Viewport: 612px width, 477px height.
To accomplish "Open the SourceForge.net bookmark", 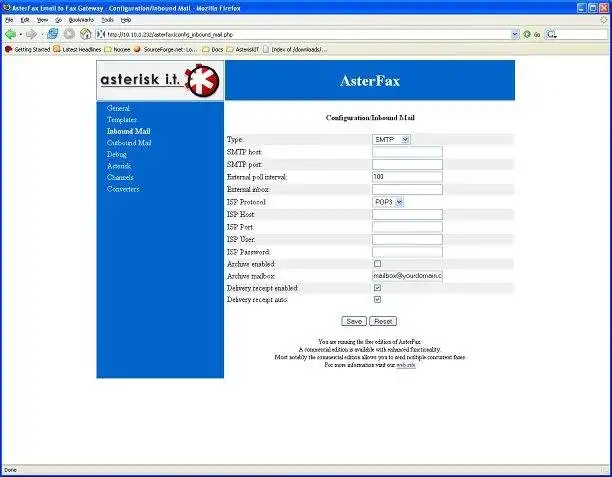I will (165, 50).
